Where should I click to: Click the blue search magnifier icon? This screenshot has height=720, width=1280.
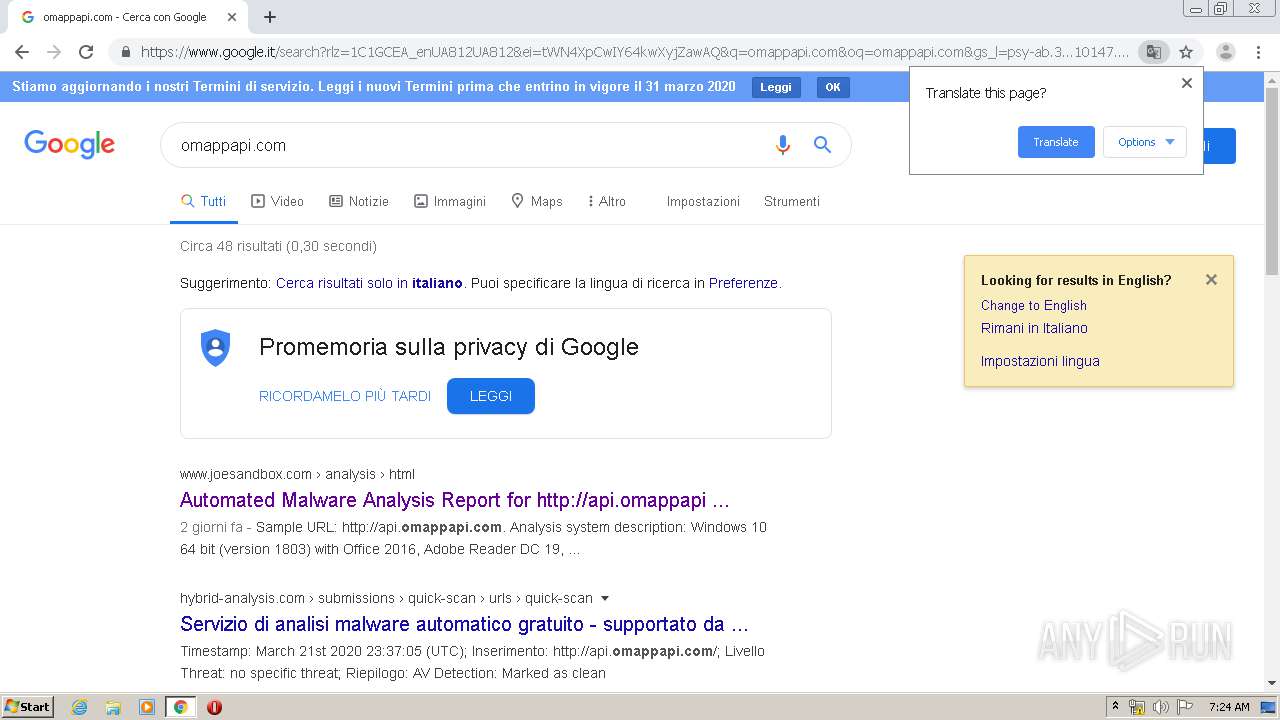tap(822, 145)
